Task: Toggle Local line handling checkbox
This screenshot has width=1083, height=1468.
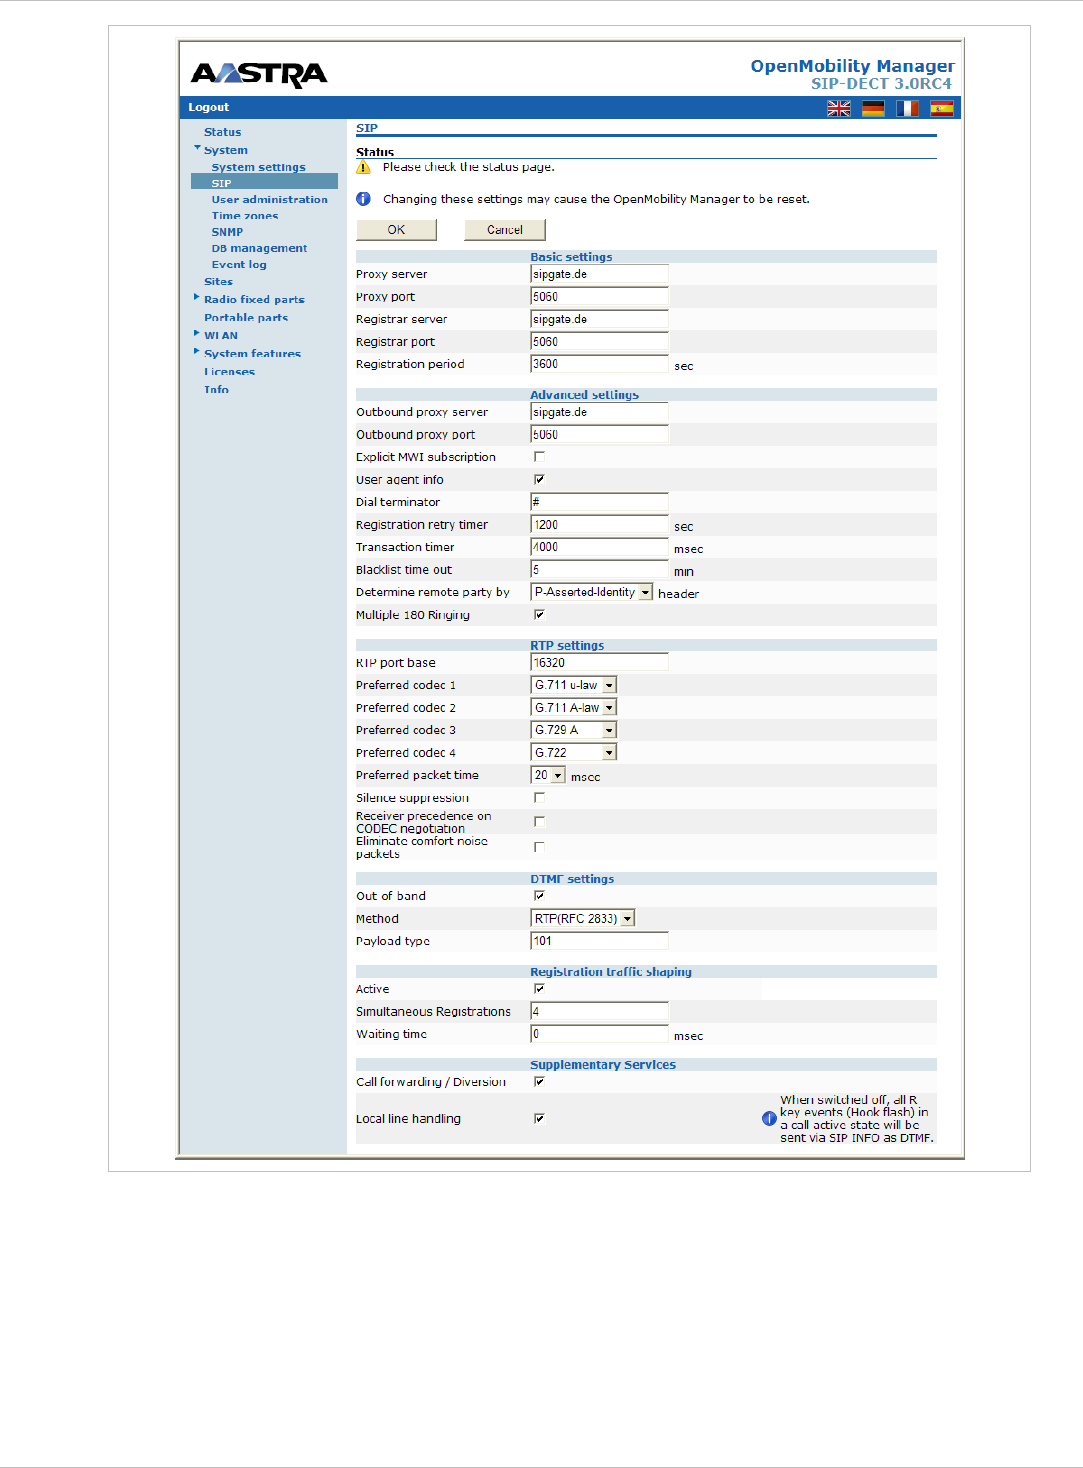Action: coord(539,1119)
